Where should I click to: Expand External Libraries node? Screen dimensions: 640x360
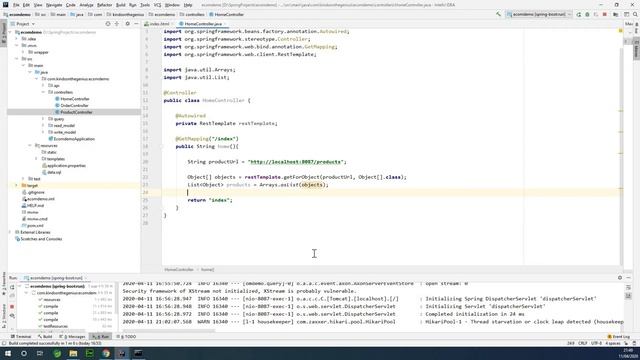tap(10, 232)
